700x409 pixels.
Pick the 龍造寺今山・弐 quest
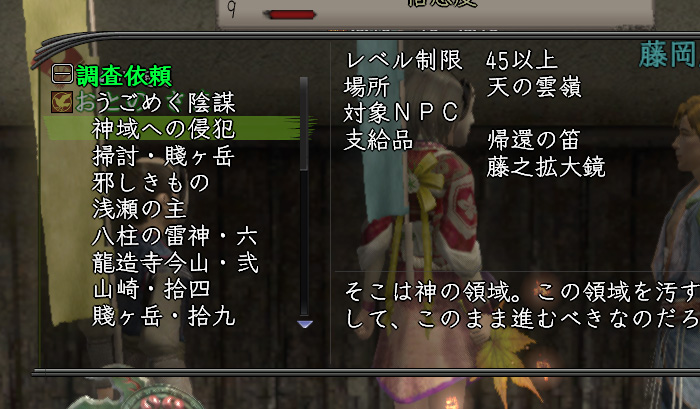[175, 263]
